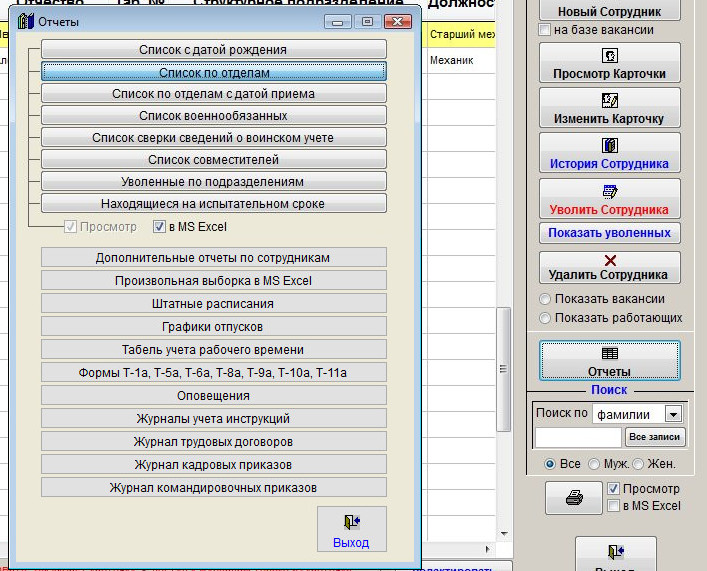Open 'Произвольная выборка в MS Excel'
The width and height of the screenshot is (707, 571).
click(214, 281)
